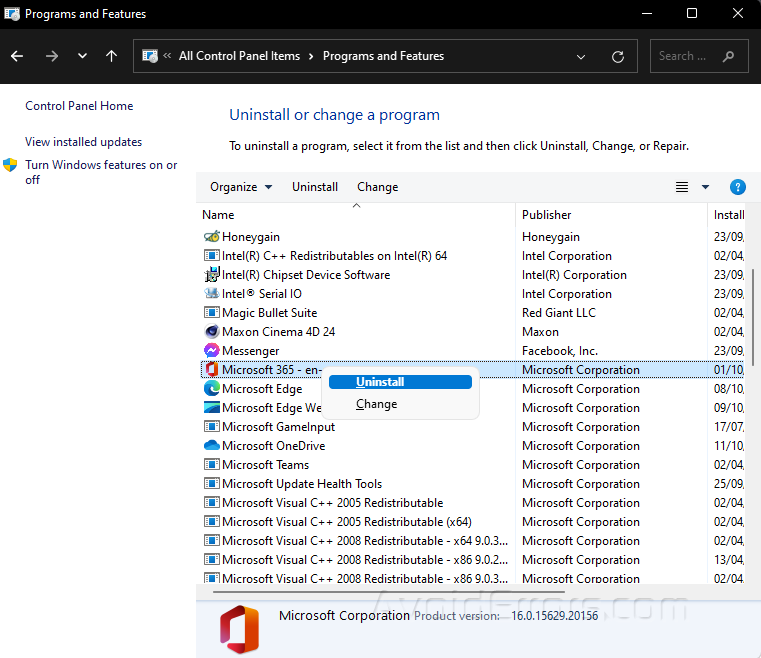Click the refresh button in address bar
The height and width of the screenshot is (658, 761).
coord(618,57)
